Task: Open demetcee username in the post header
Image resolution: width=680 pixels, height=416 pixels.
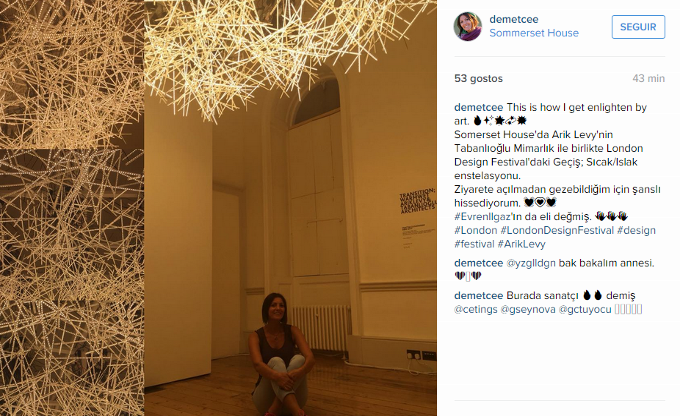Action: (x=514, y=20)
